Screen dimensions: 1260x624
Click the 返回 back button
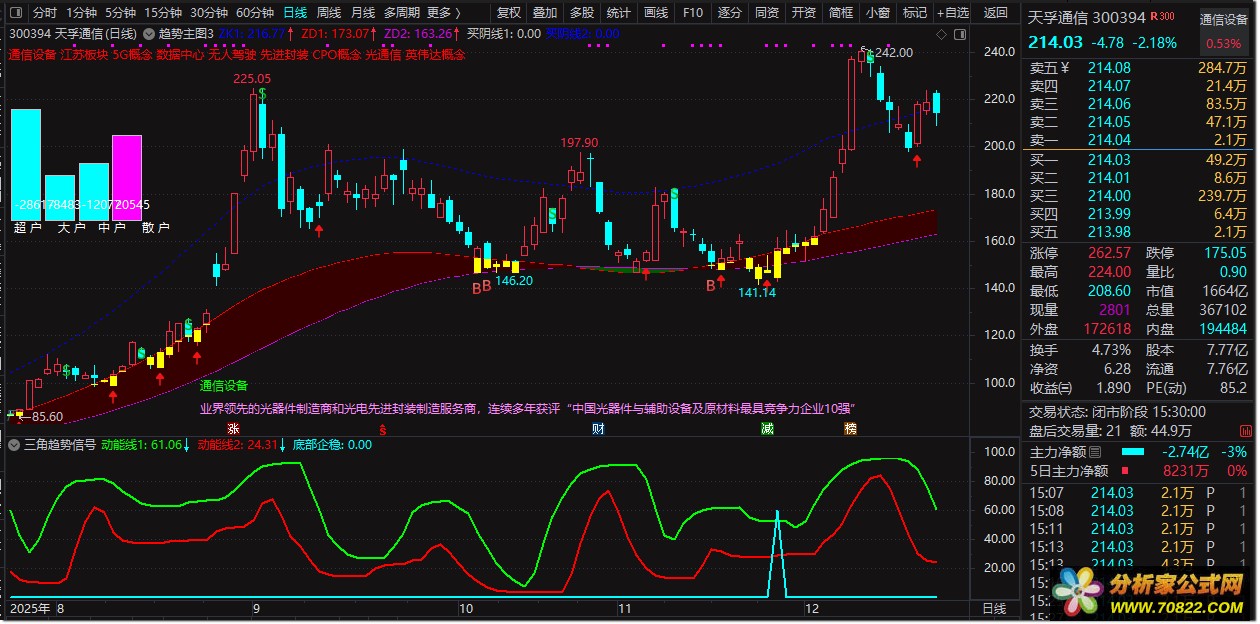[x=996, y=13]
